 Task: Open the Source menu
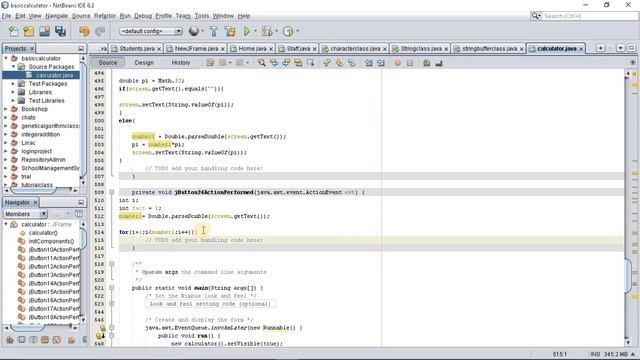(x=81, y=16)
